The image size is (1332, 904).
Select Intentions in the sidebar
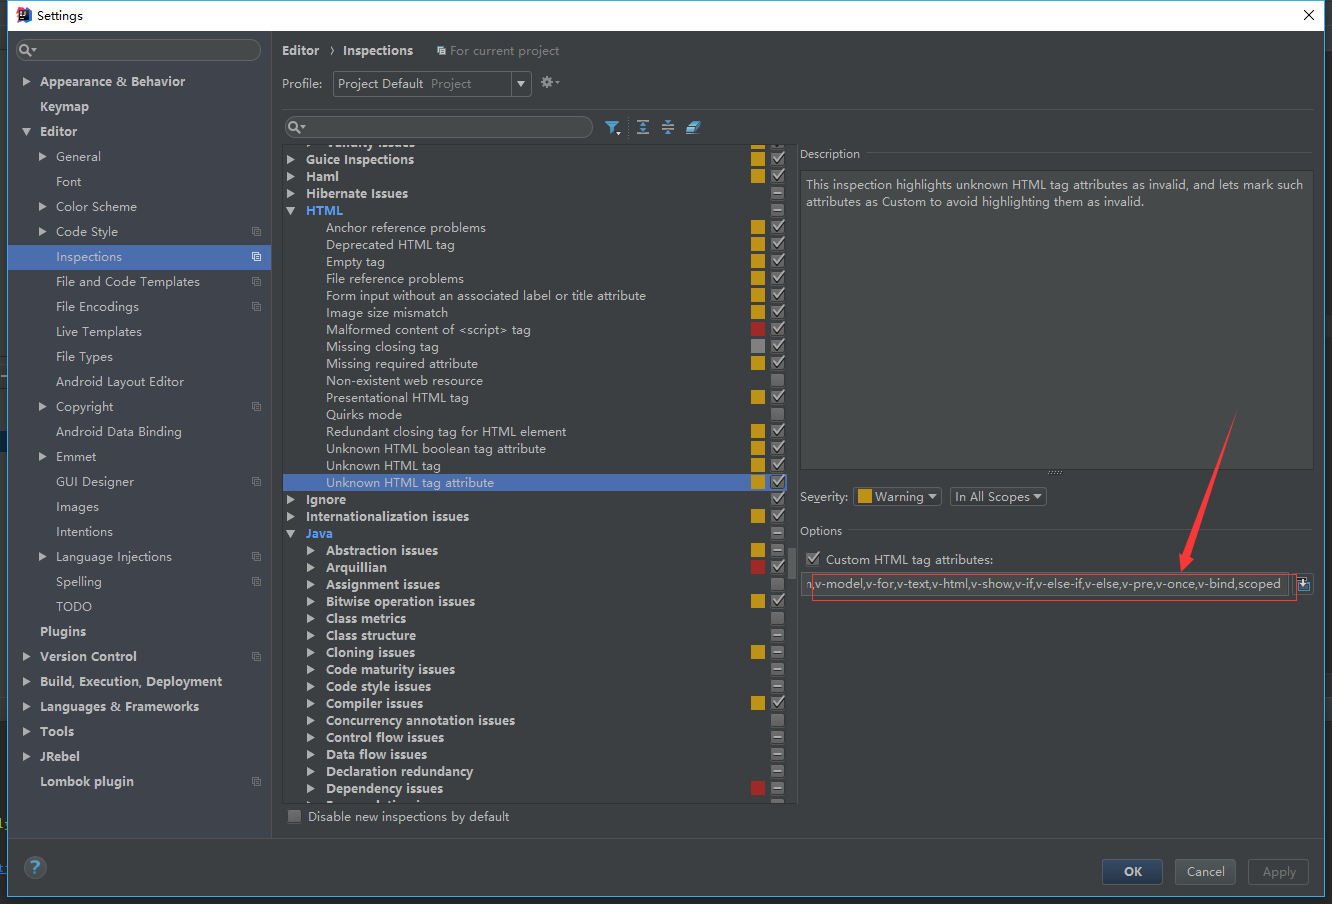point(84,532)
